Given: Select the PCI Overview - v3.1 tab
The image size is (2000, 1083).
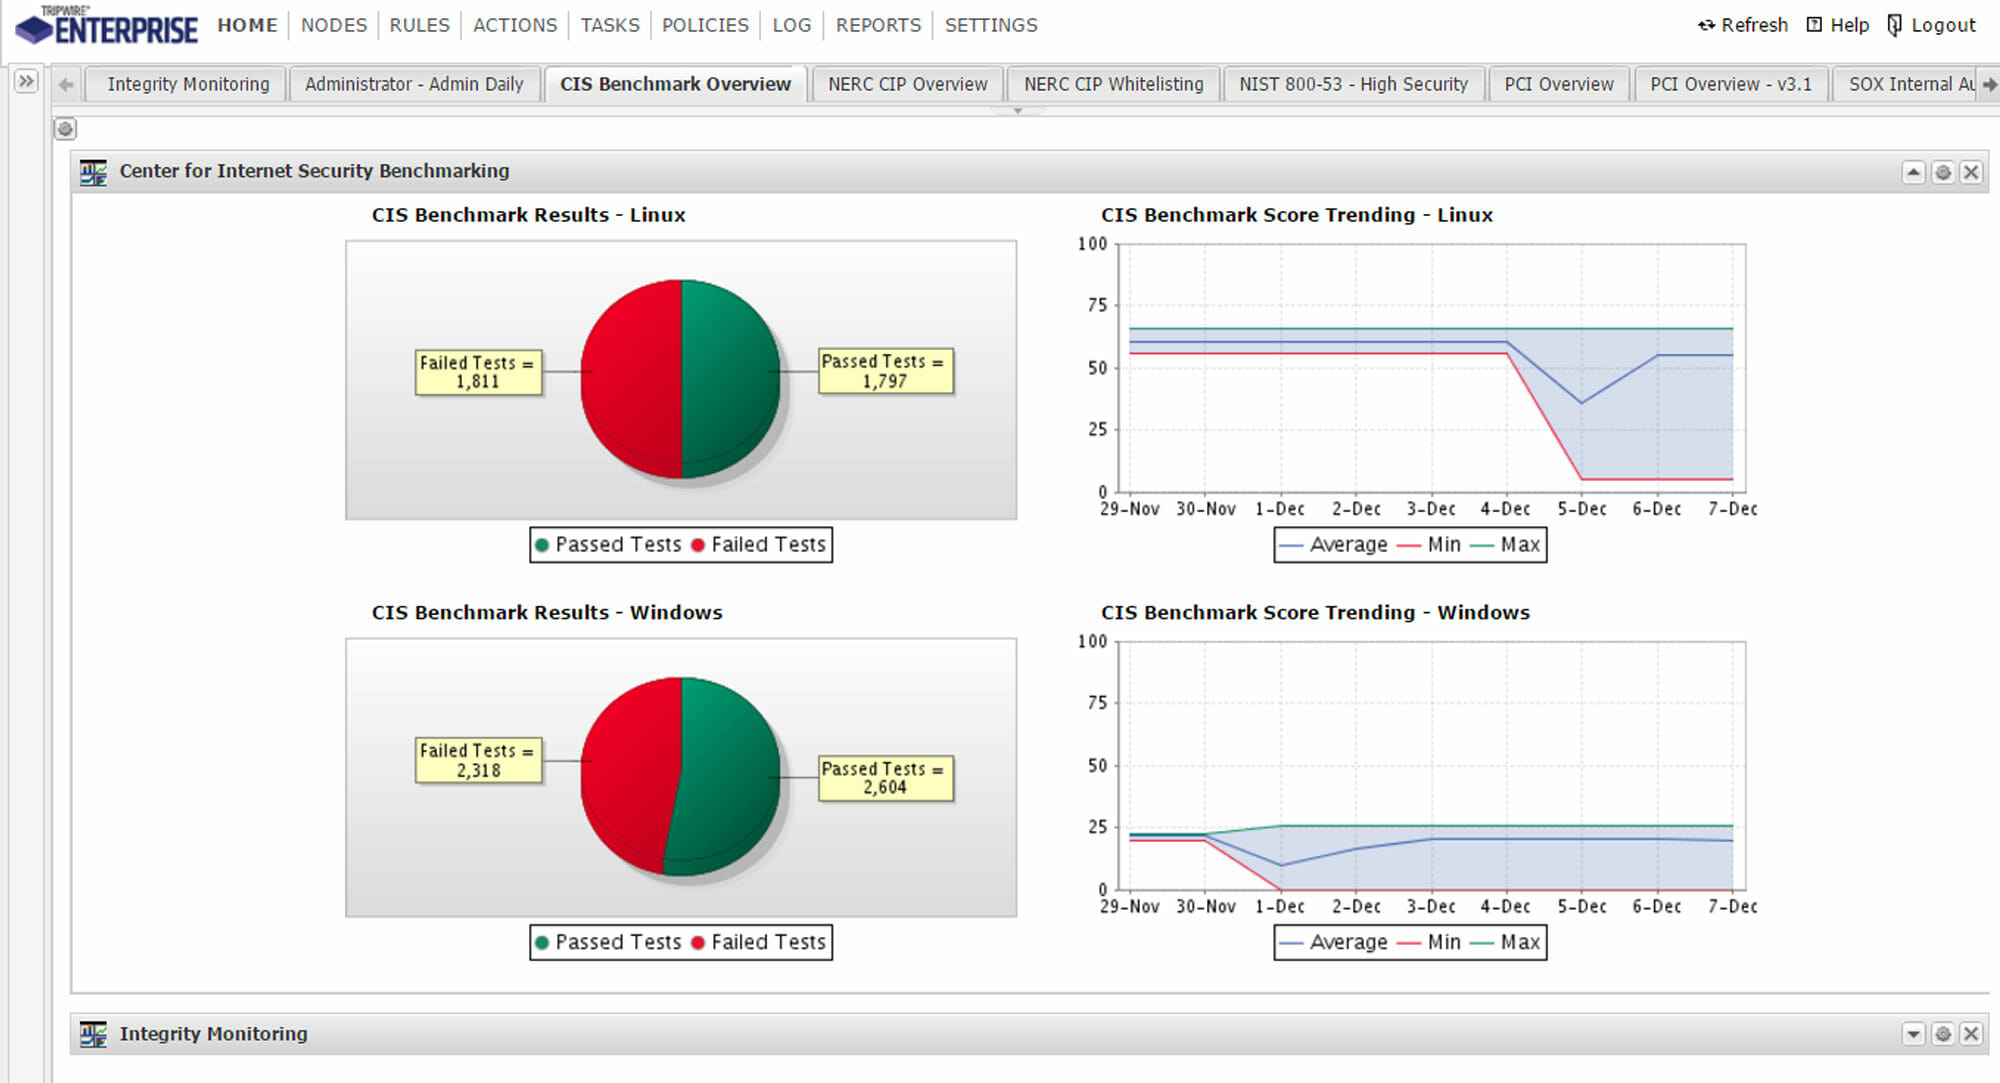Looking at the screenshot, I should coord(1731,84).
